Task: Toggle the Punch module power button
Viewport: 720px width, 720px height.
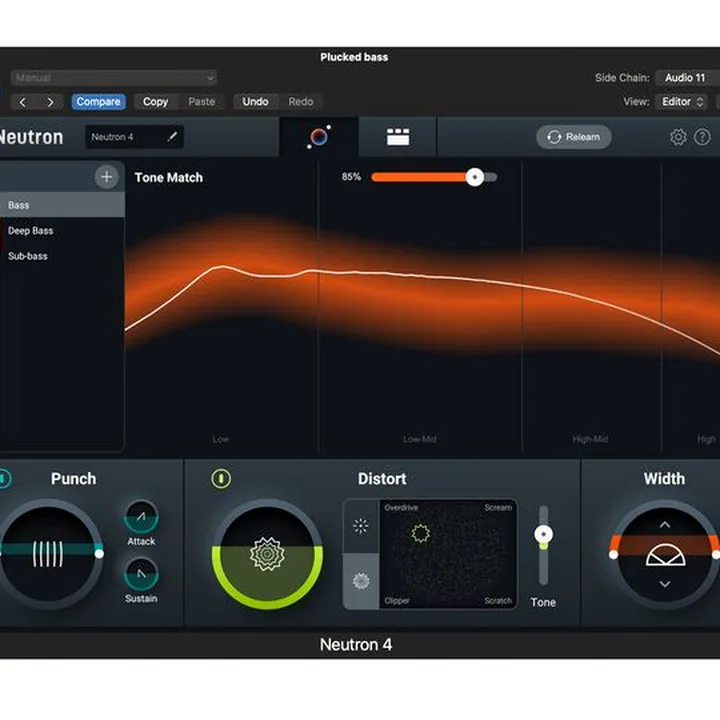Action: tap(4, 478)
